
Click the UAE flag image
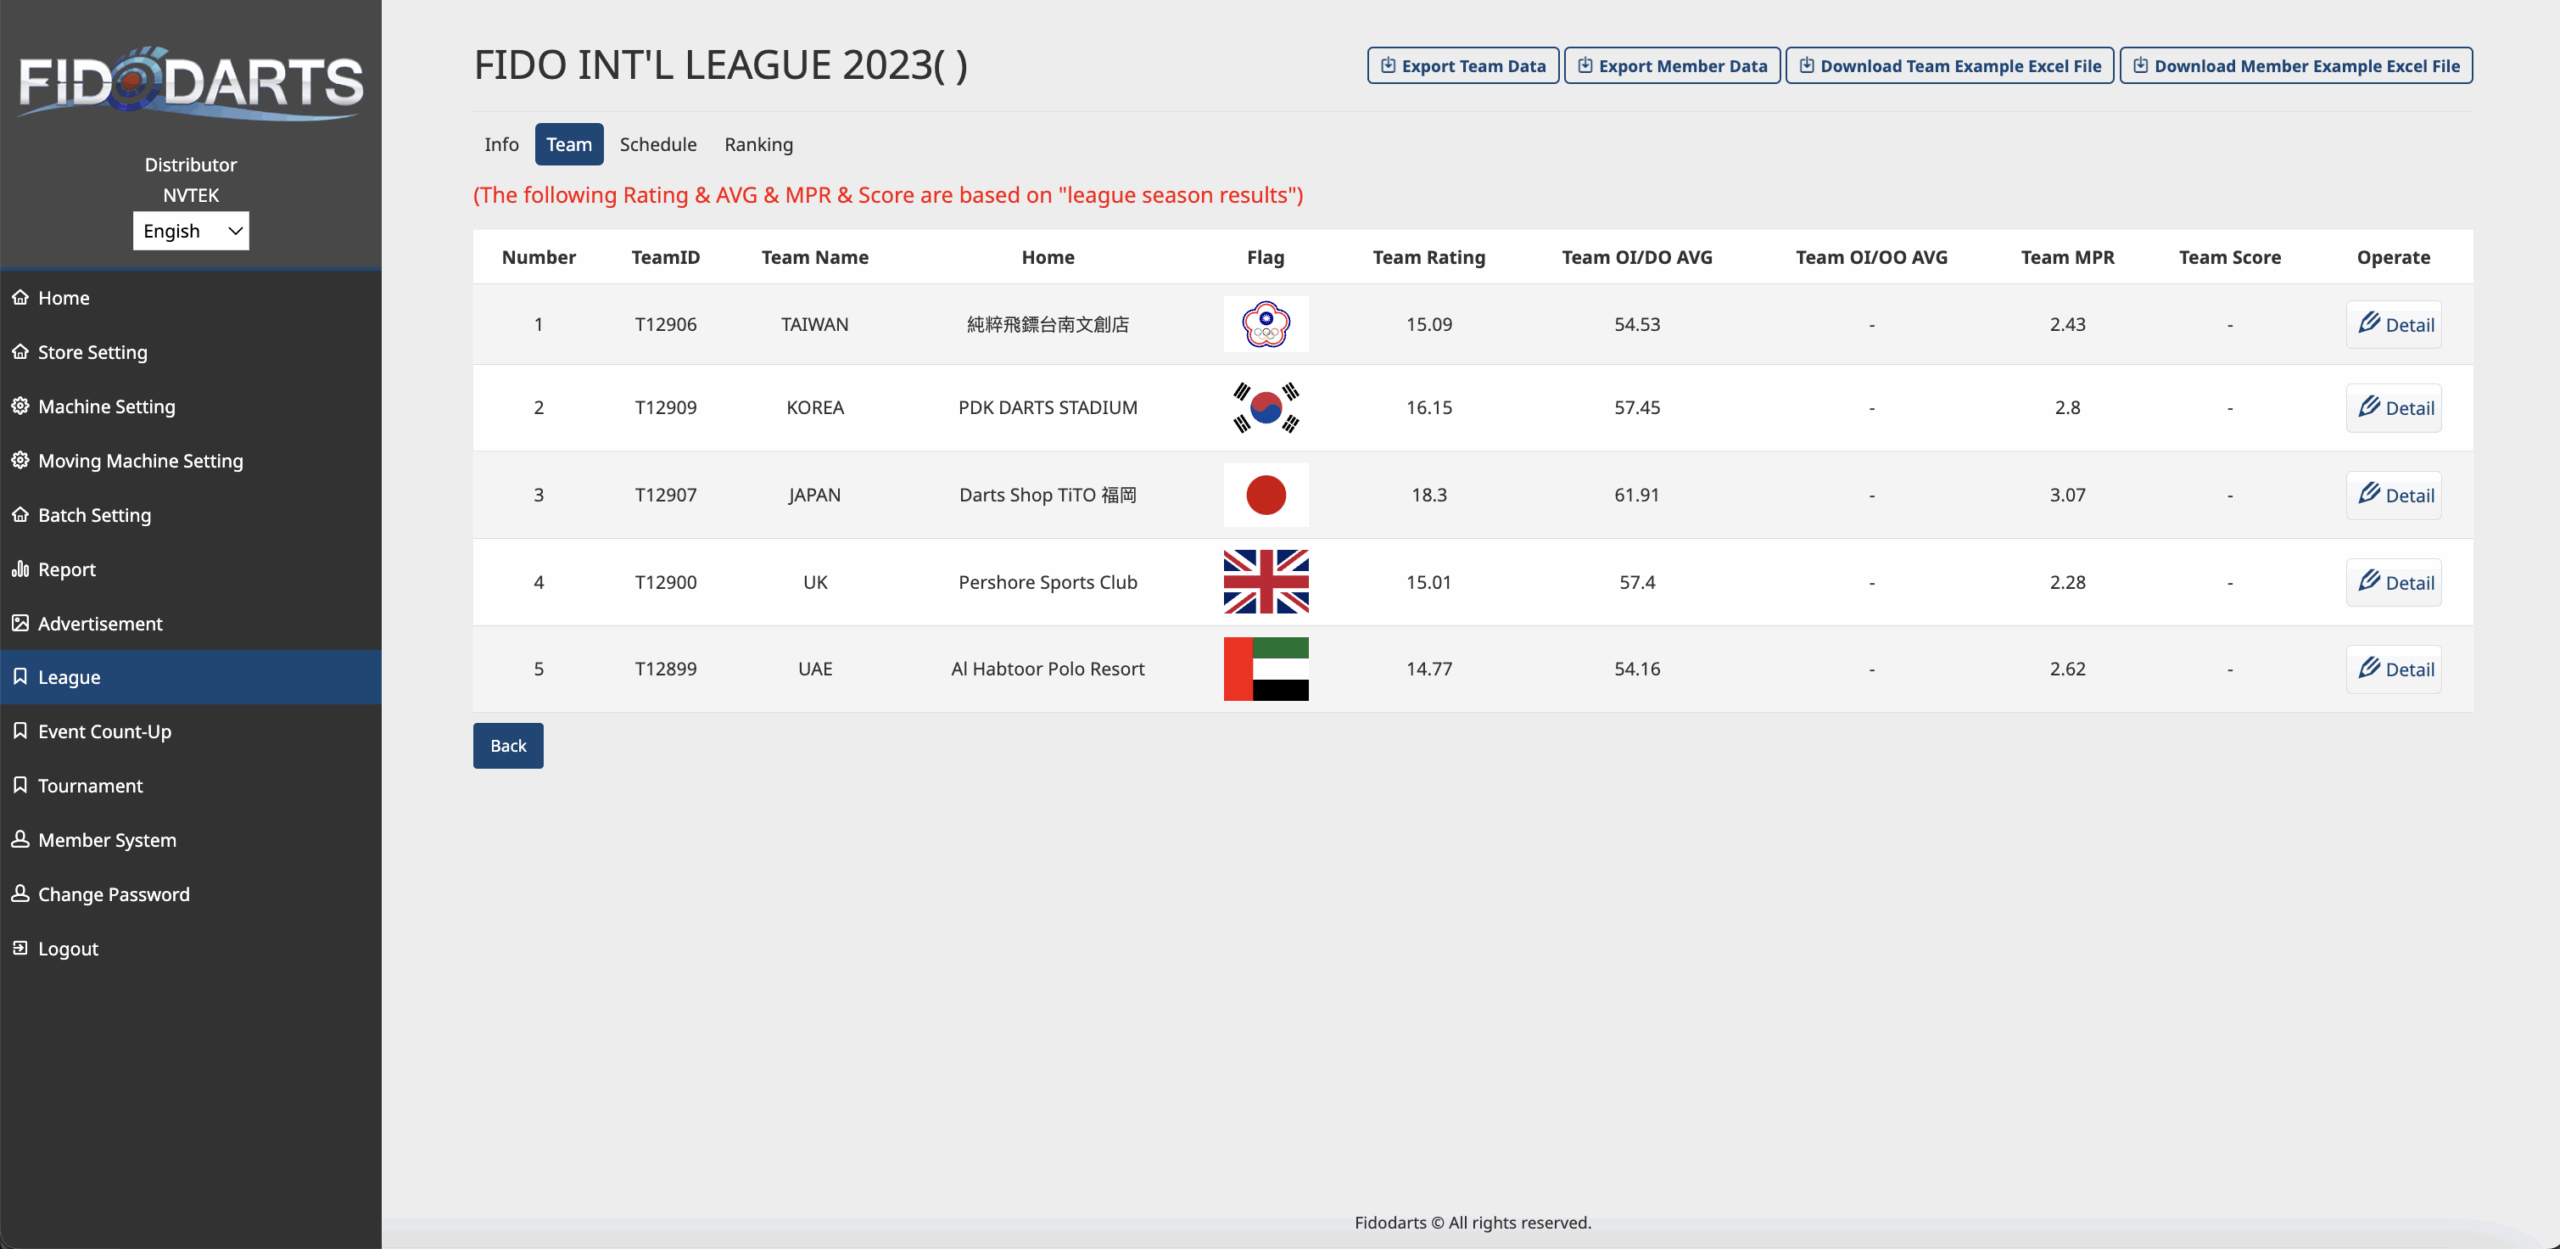[x=1265, y=669]
